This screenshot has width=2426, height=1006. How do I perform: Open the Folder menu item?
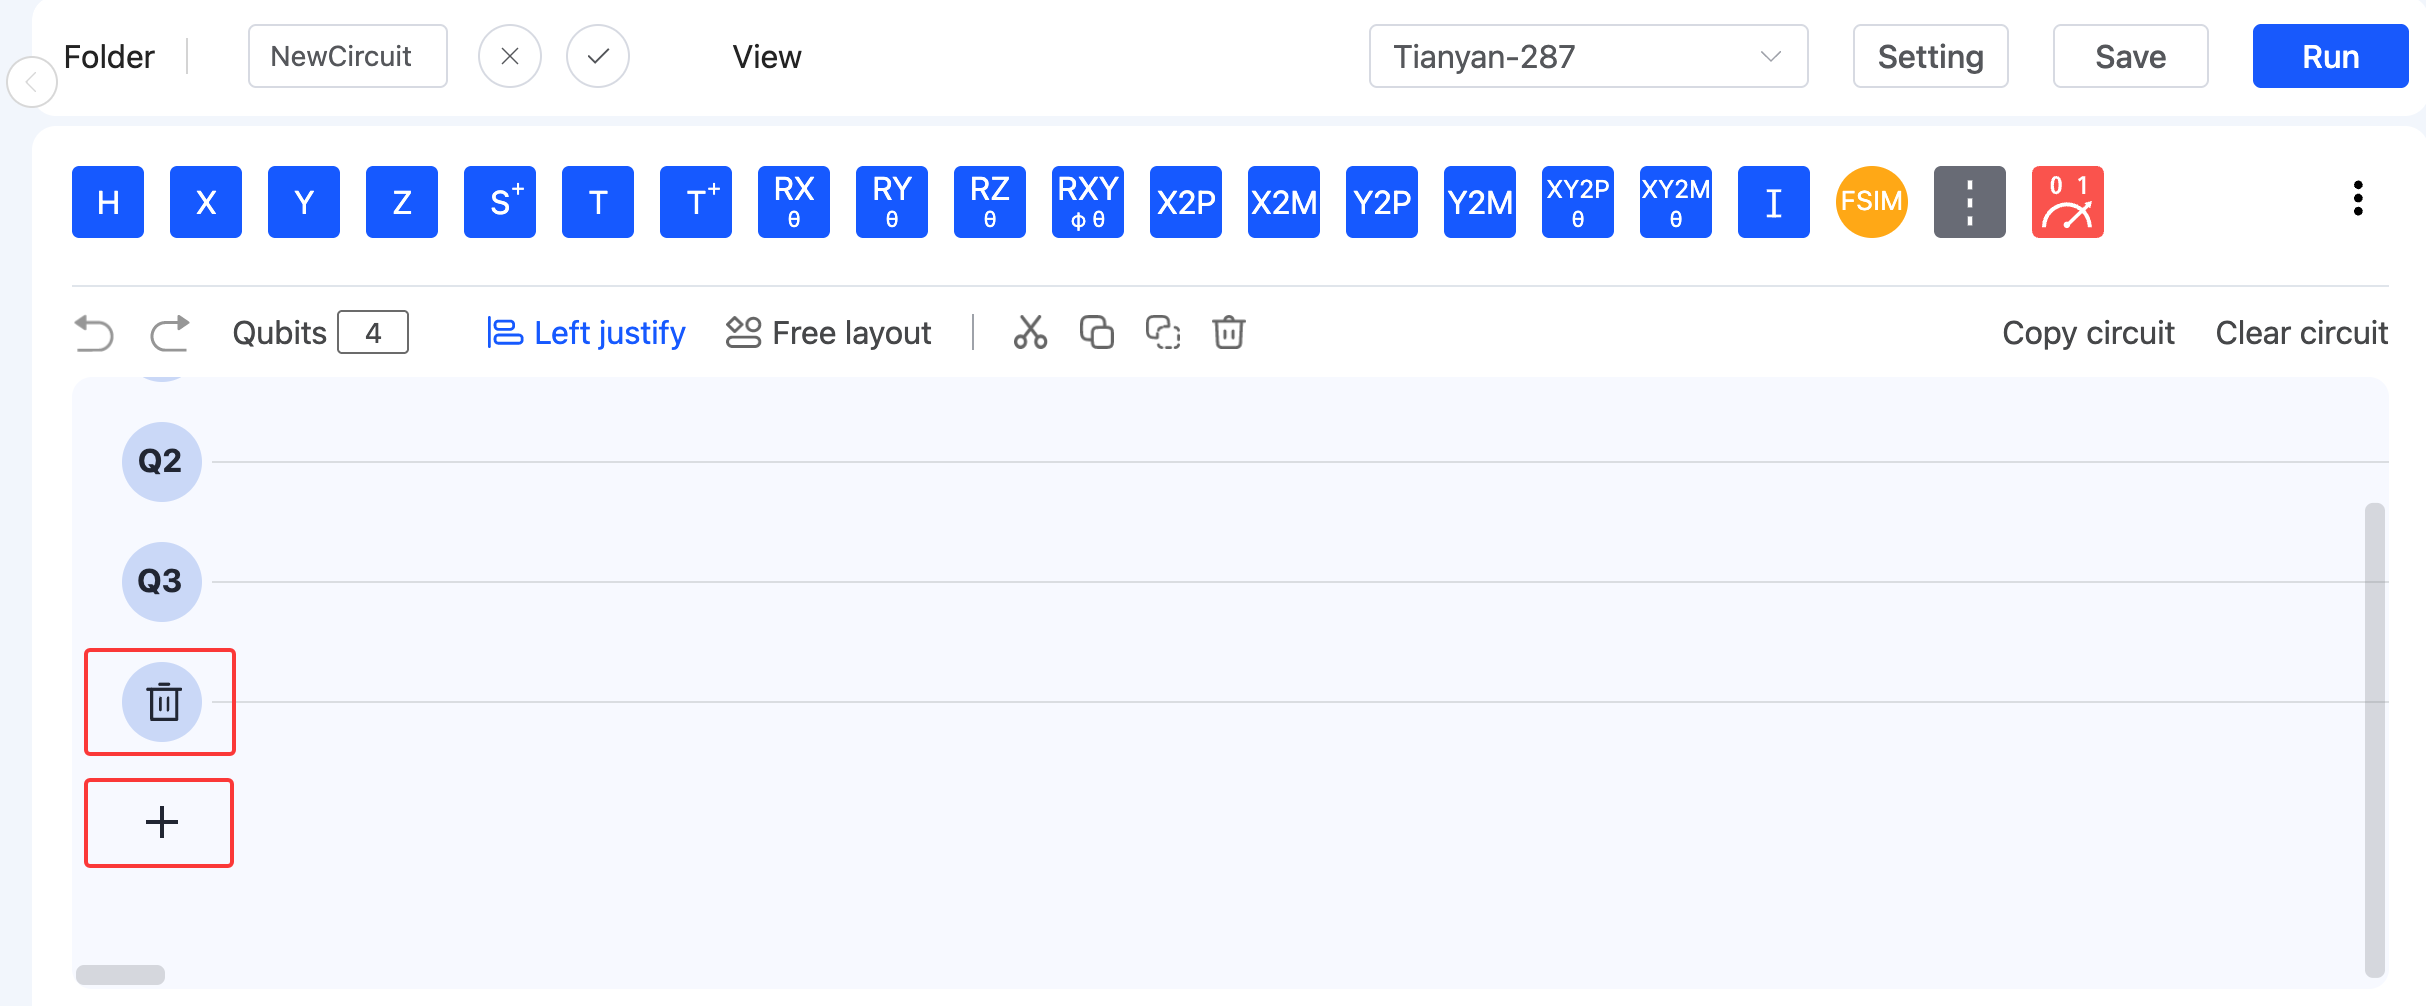pos(109,57)
